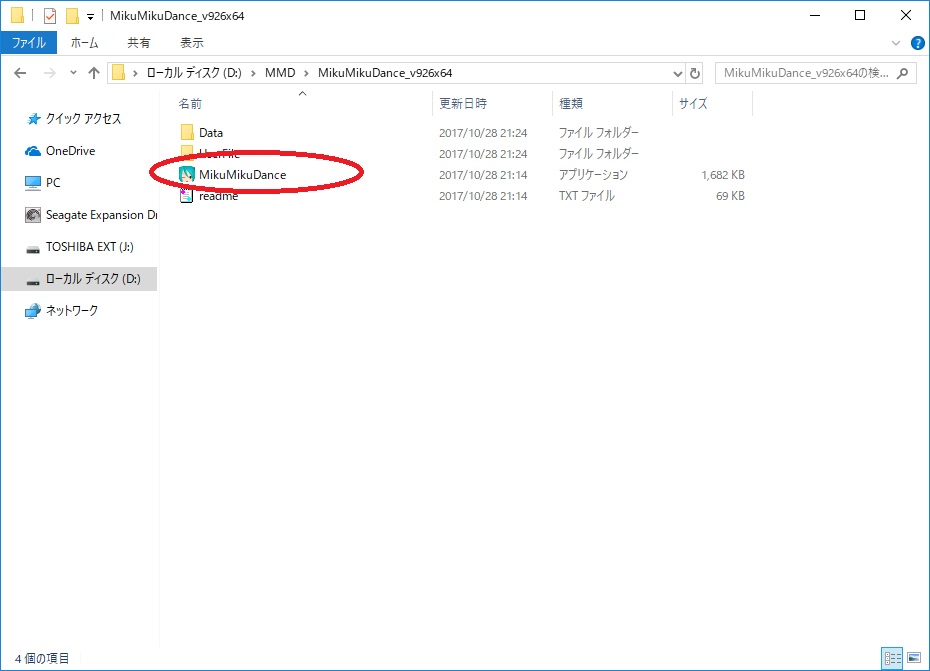The width and height of the screenshot is (930, 671).
Task: Expand breadcrumb chevron after MMD
Action: point(306,73)
